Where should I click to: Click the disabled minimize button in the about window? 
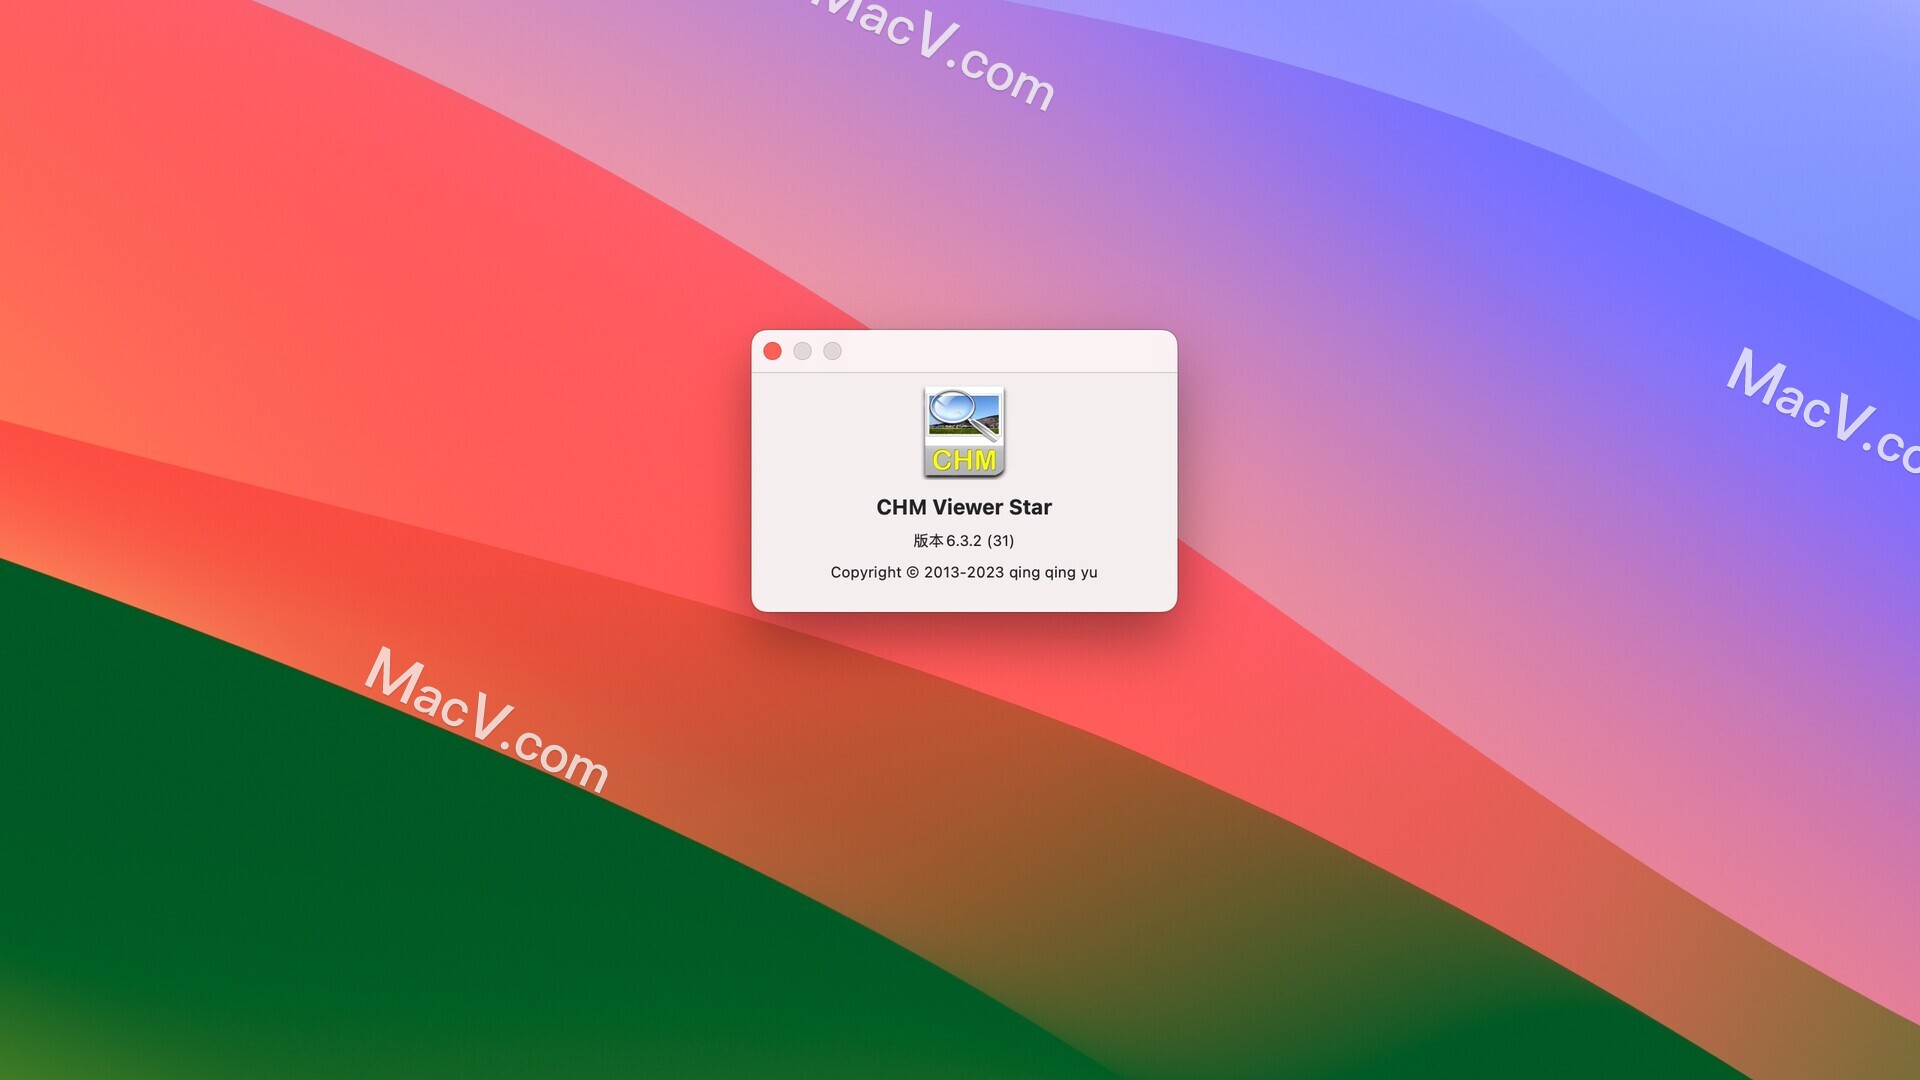coord(802,351)
